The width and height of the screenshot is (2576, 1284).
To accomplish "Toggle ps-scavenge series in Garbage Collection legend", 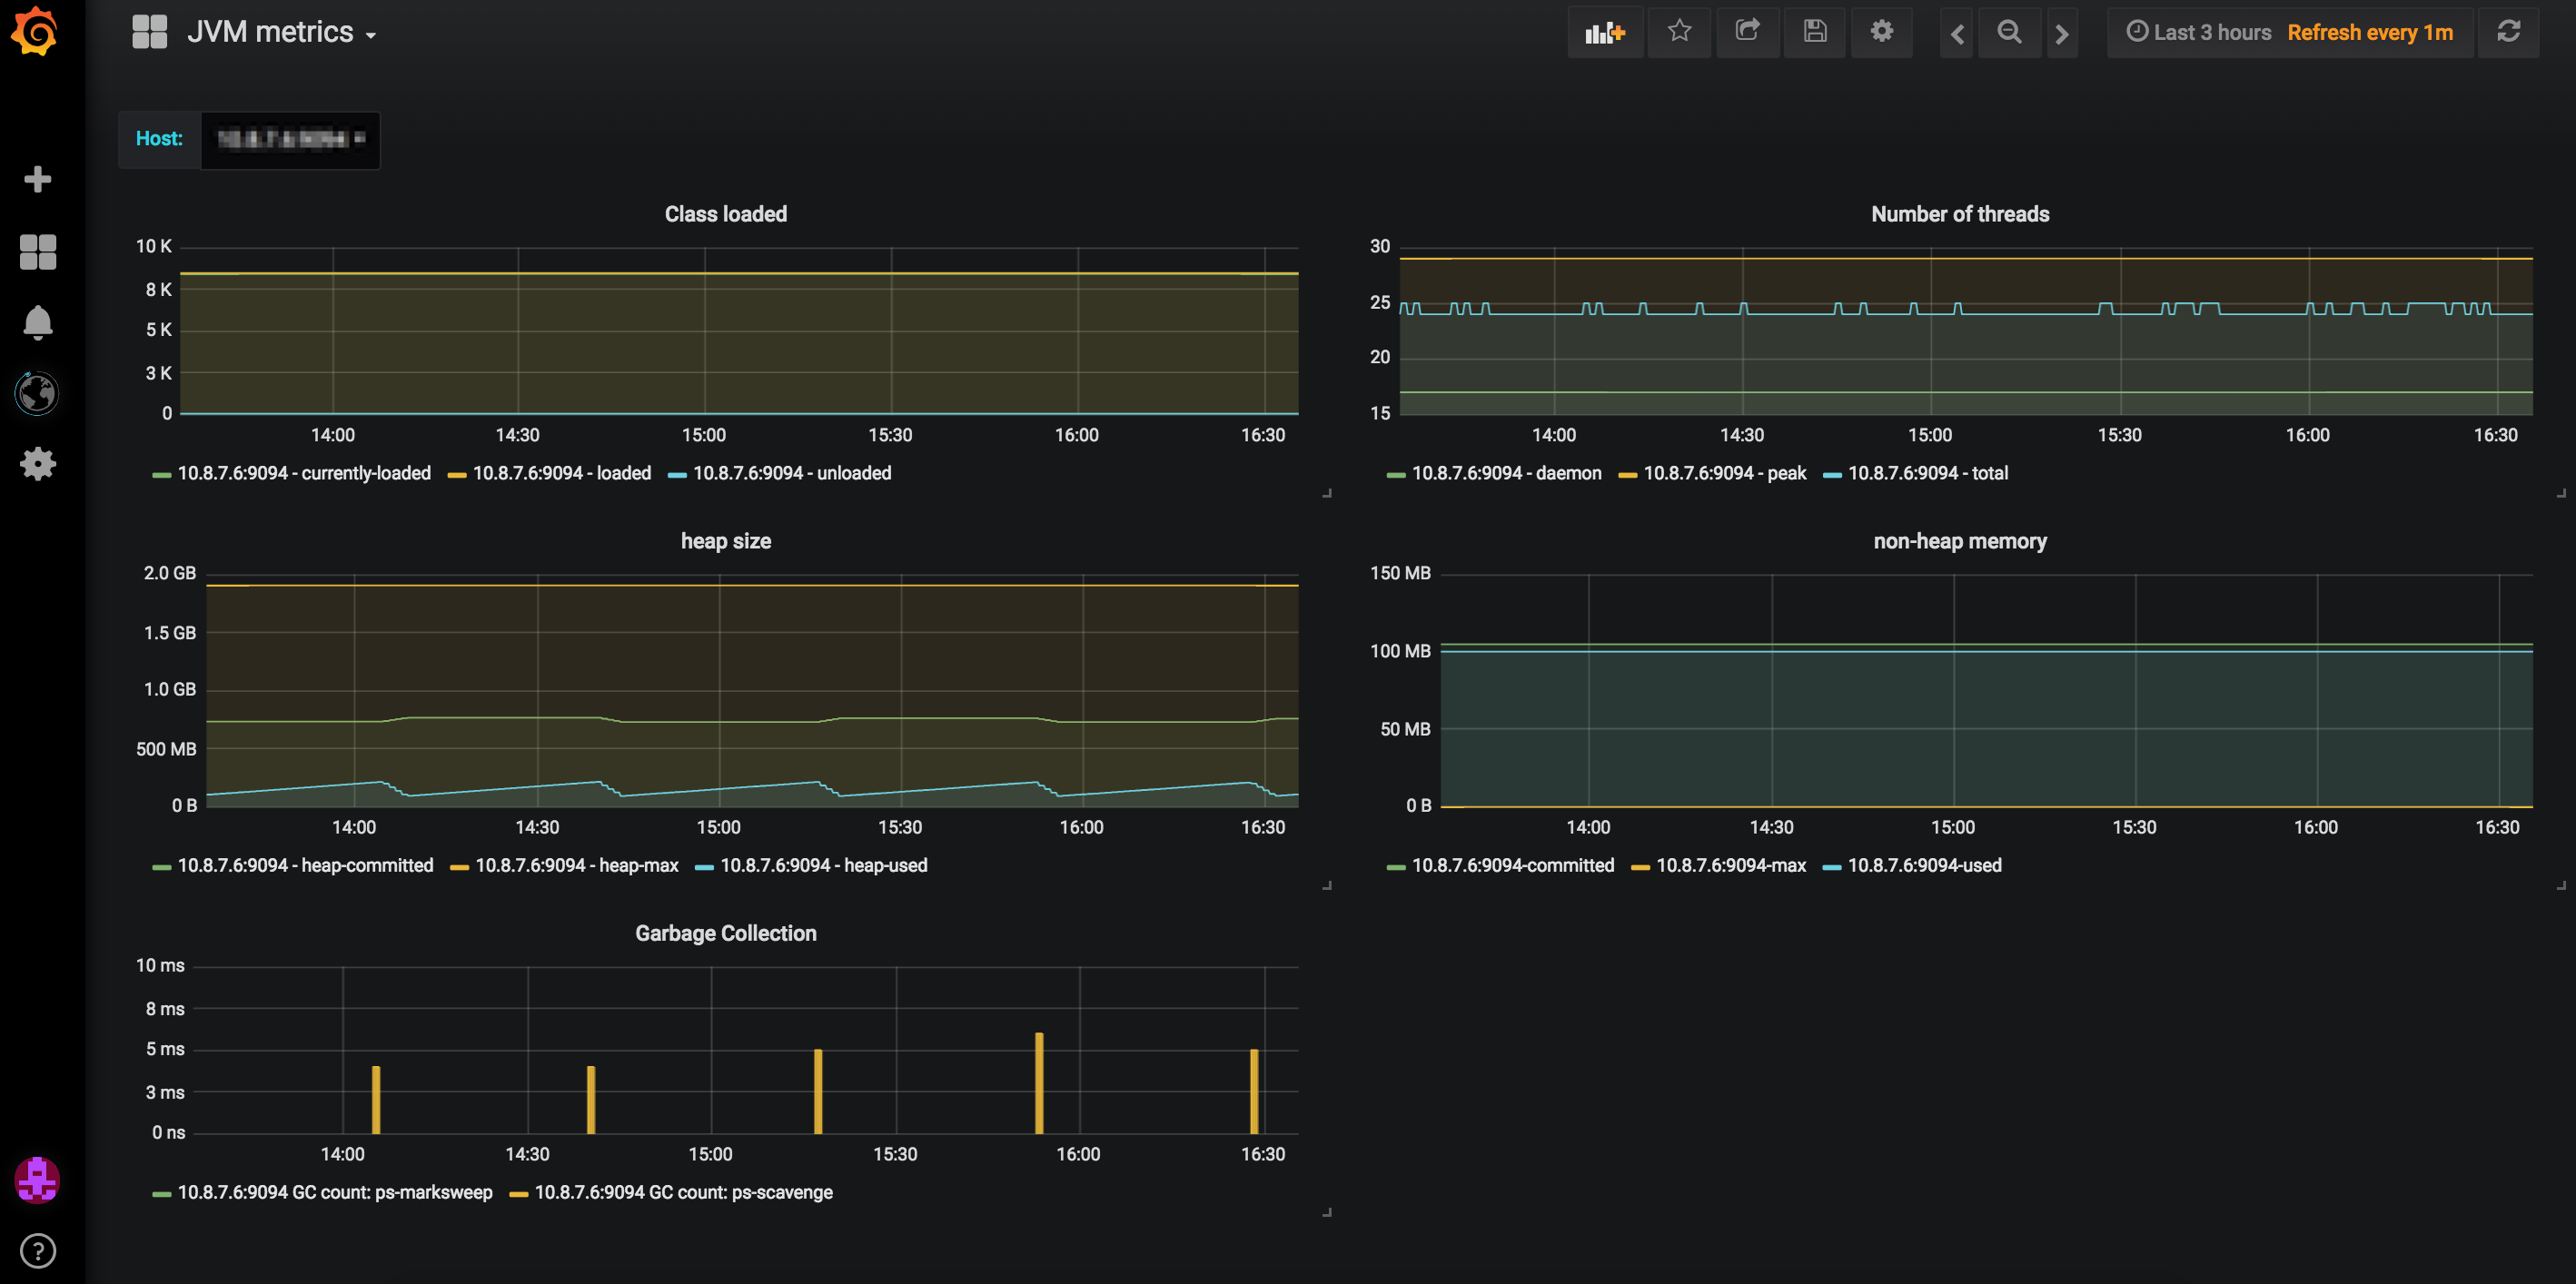I will coord(683,1193).
